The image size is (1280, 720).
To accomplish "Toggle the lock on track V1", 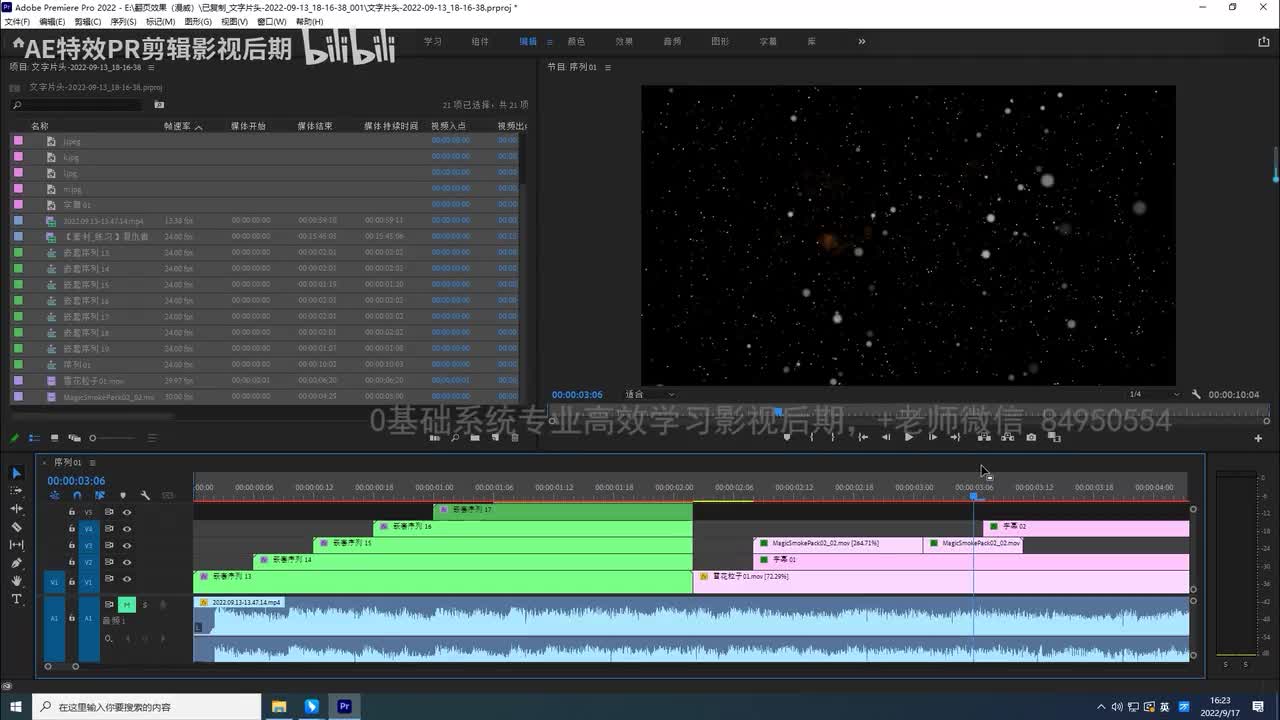I will [71, 580].
